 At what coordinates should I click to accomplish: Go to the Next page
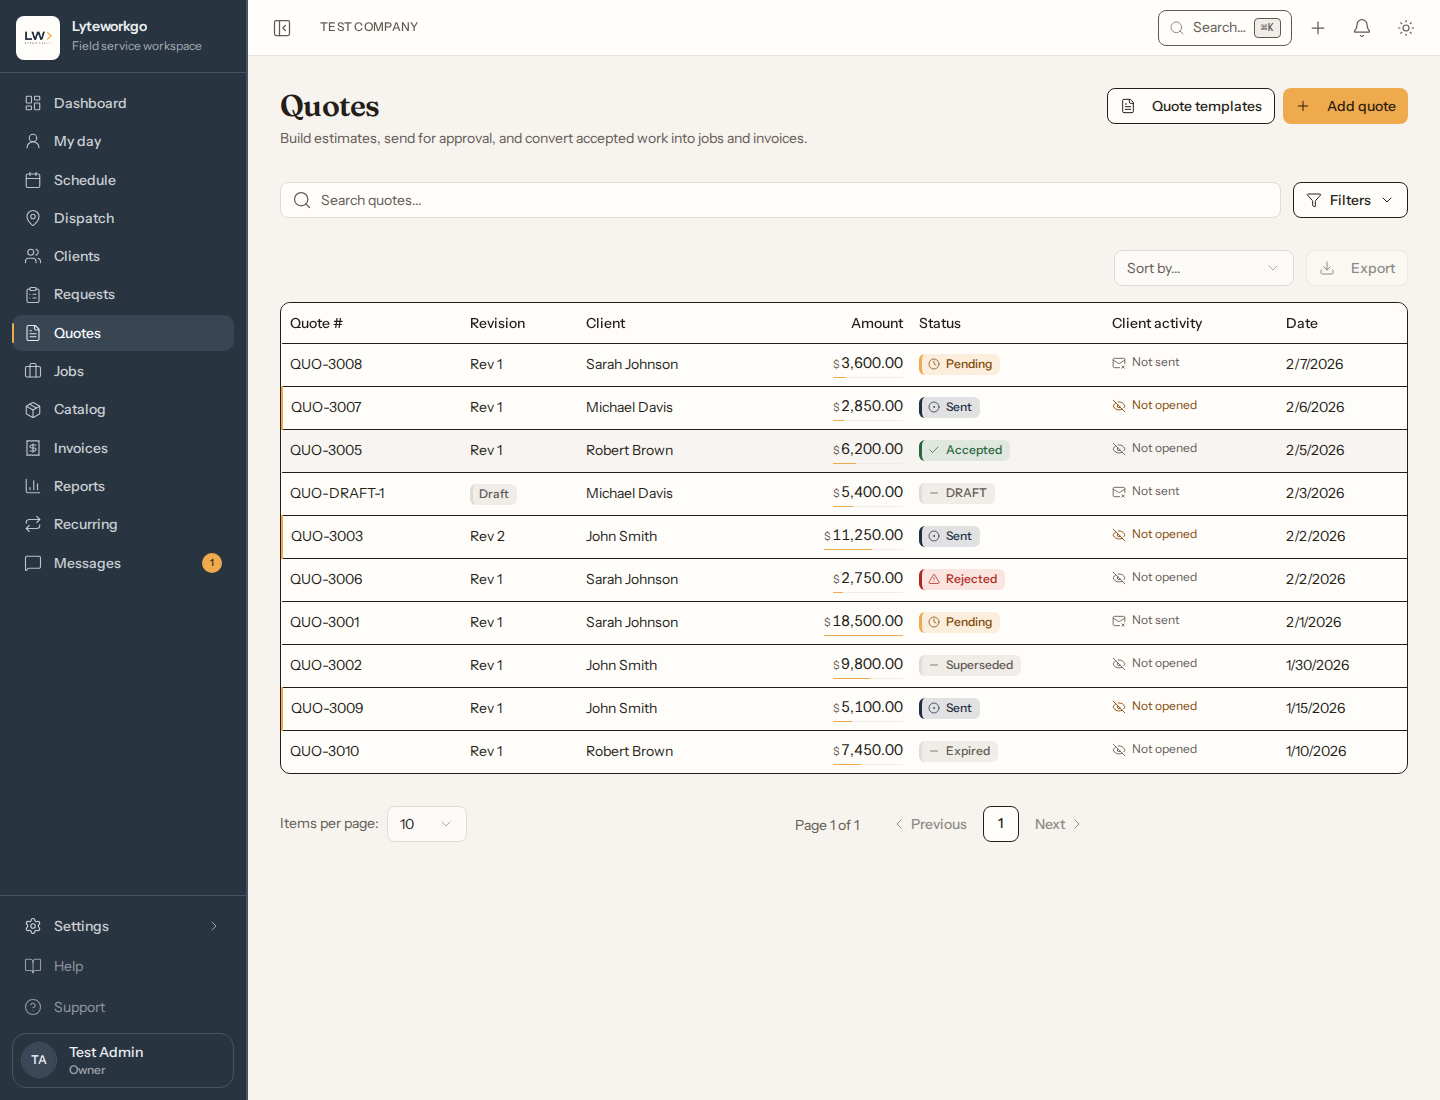1057,824
